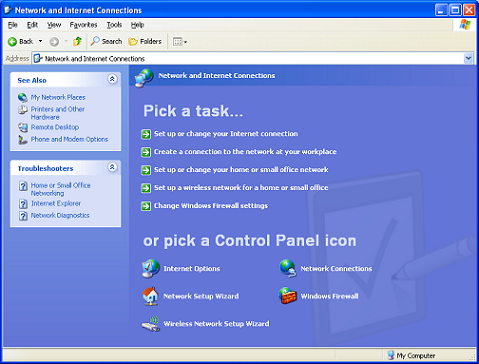Click arrow icon beside Create workplace connection task
The width and height of the screenshot is (479, 364).
click(146, 152)
